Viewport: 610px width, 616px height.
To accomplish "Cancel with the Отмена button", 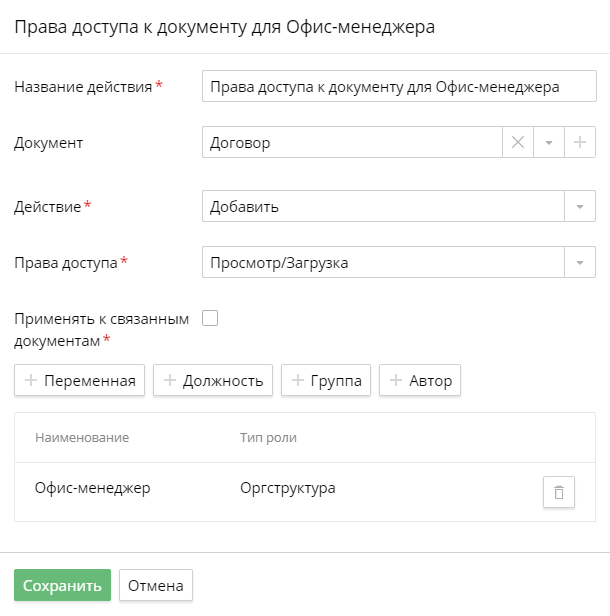I will click(x=156, y=585).
